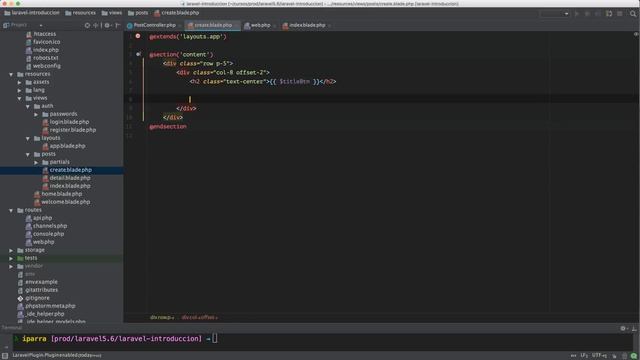Image resolution: width=640 pixels, height=360 pixels.
Task: Select favicon.ico file in tree
Action: point(43,42)
